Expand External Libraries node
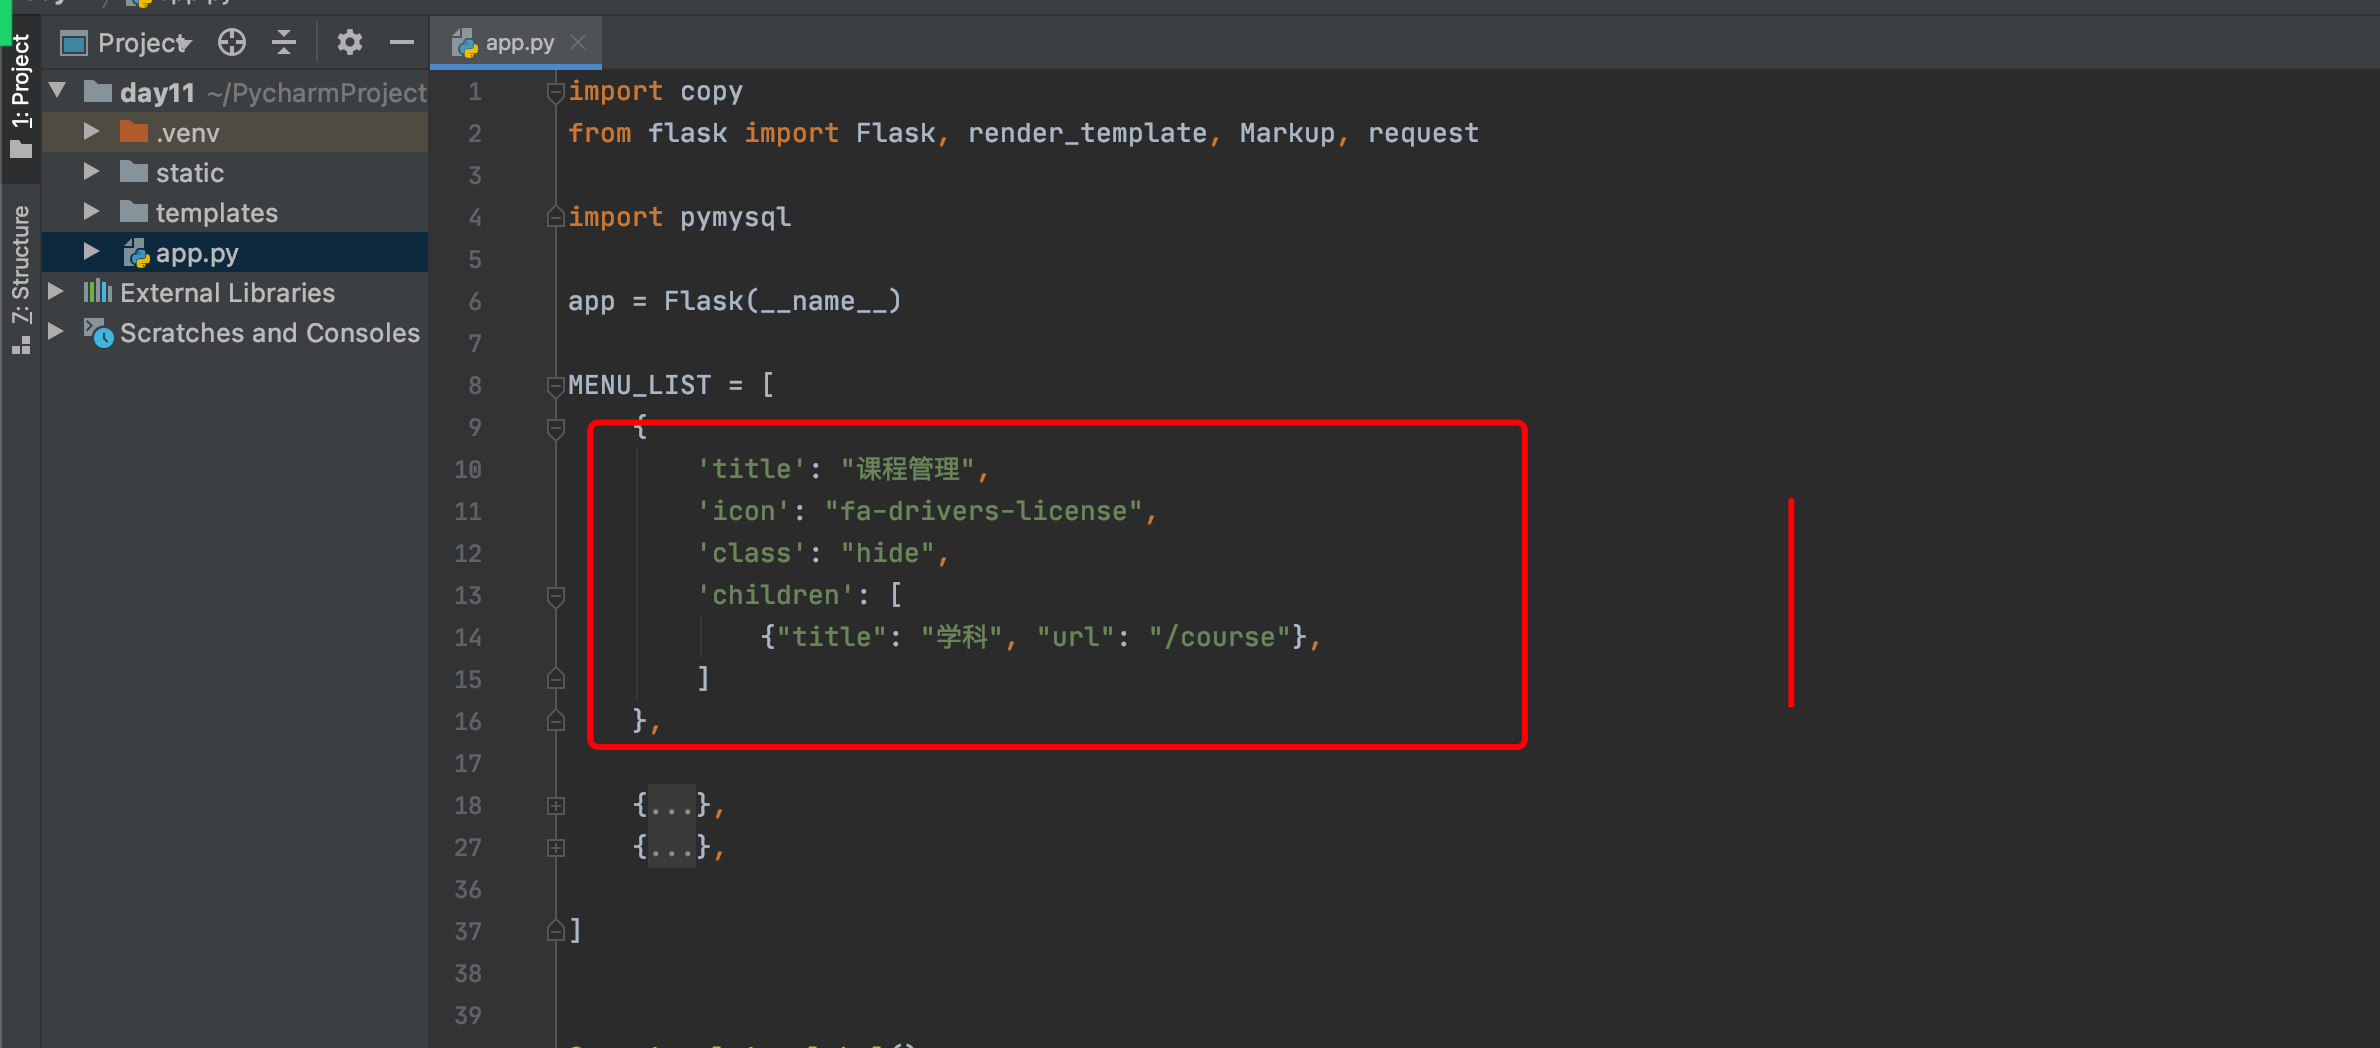 click(56, 291)
